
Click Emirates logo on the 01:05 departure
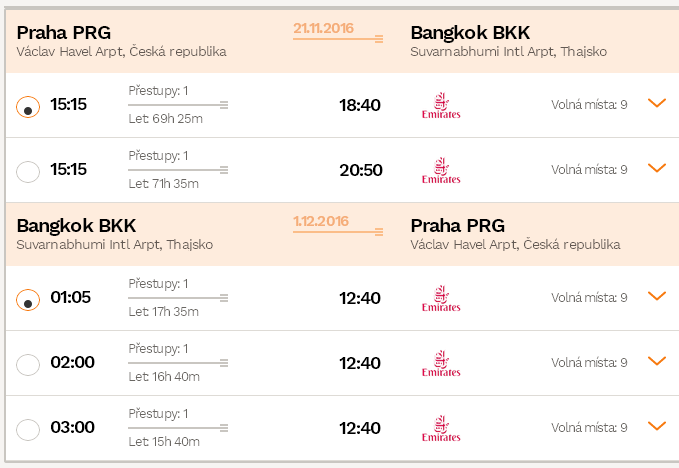click(441, 298)
